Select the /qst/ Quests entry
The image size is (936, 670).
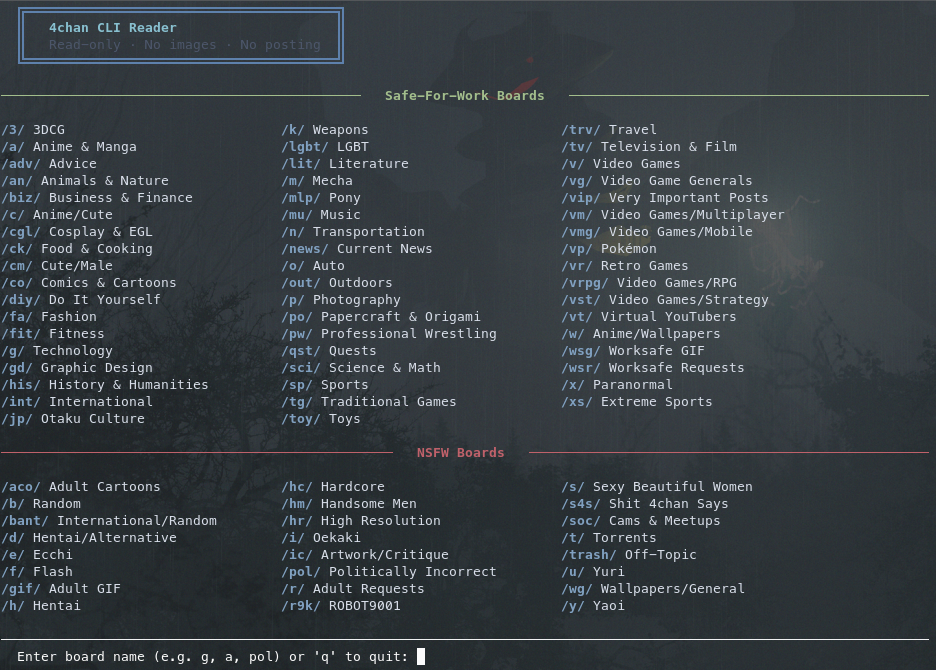click(x=329, y=351)
